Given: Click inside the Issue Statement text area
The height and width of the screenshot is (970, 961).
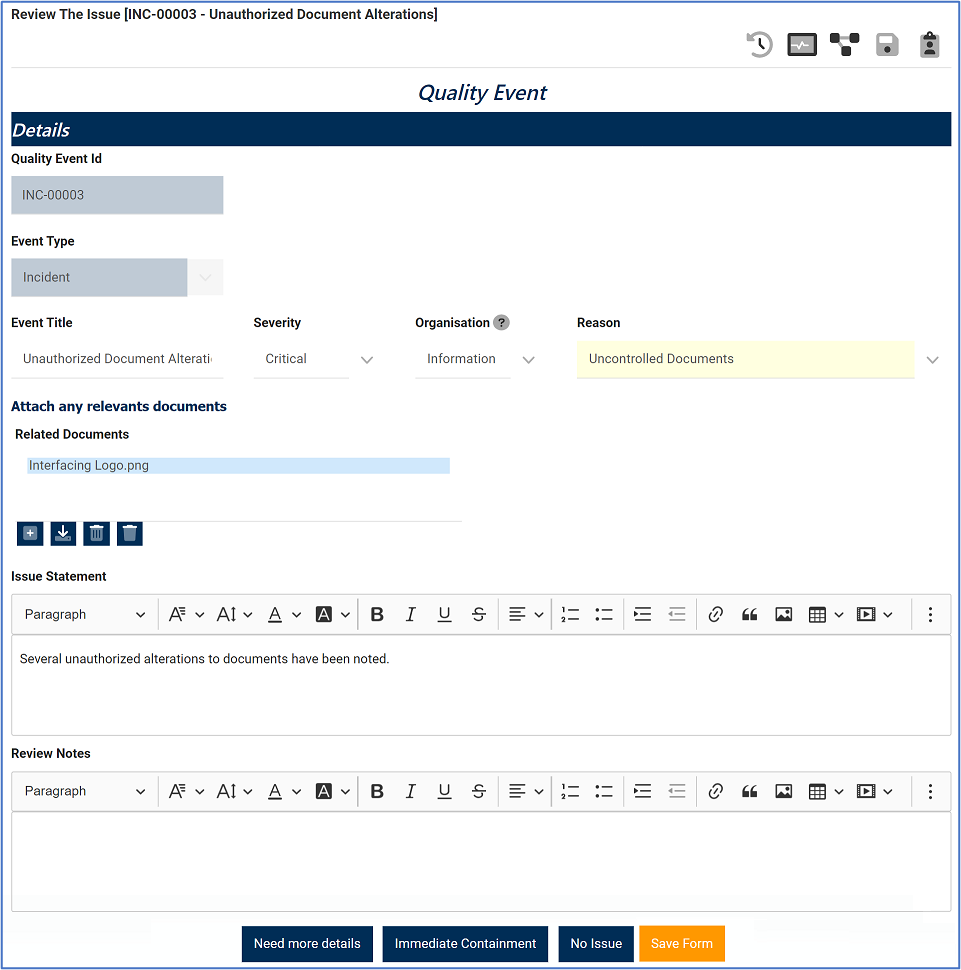Looking at the screenshot, I should (x=481, y=685).
